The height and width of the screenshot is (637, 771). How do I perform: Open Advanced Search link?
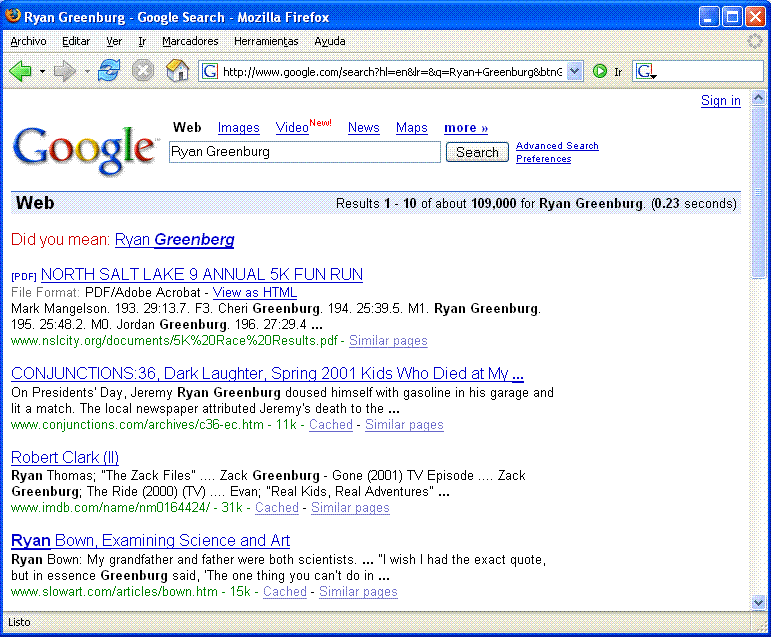[x=557, y=146]
